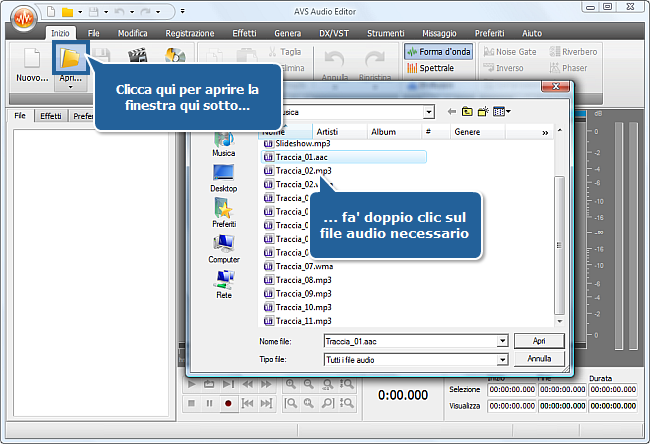
Task: Expand the Nome file combo box
Action: click(501, 341)
